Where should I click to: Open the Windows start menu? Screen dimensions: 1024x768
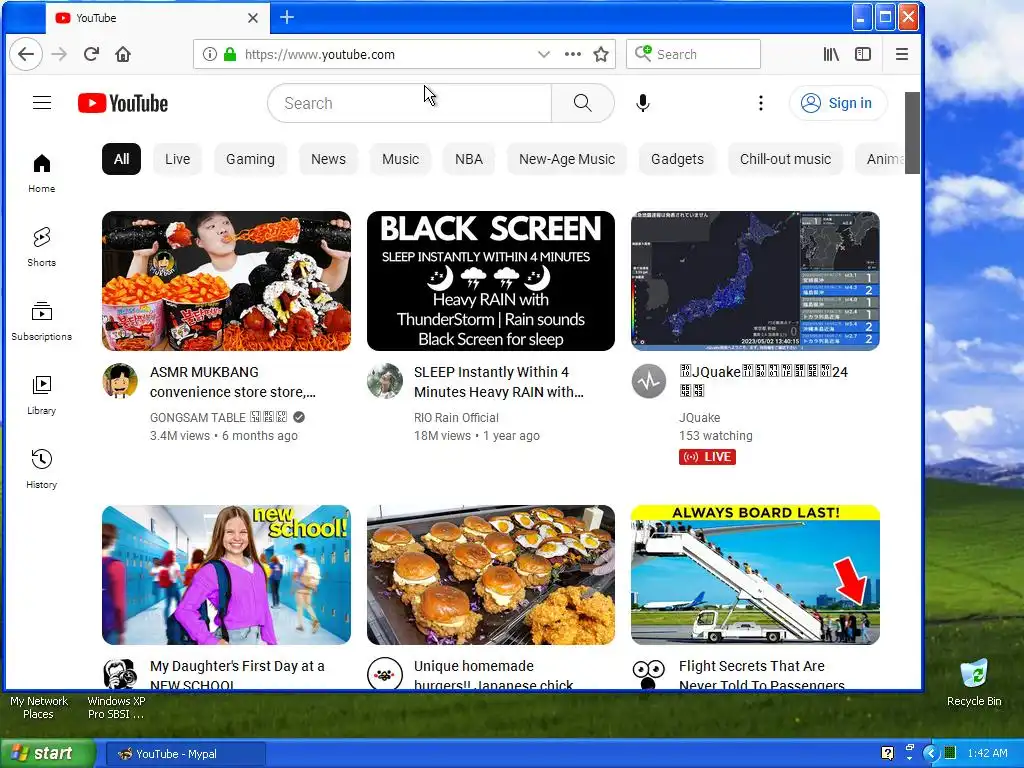[x=47, y=754]
